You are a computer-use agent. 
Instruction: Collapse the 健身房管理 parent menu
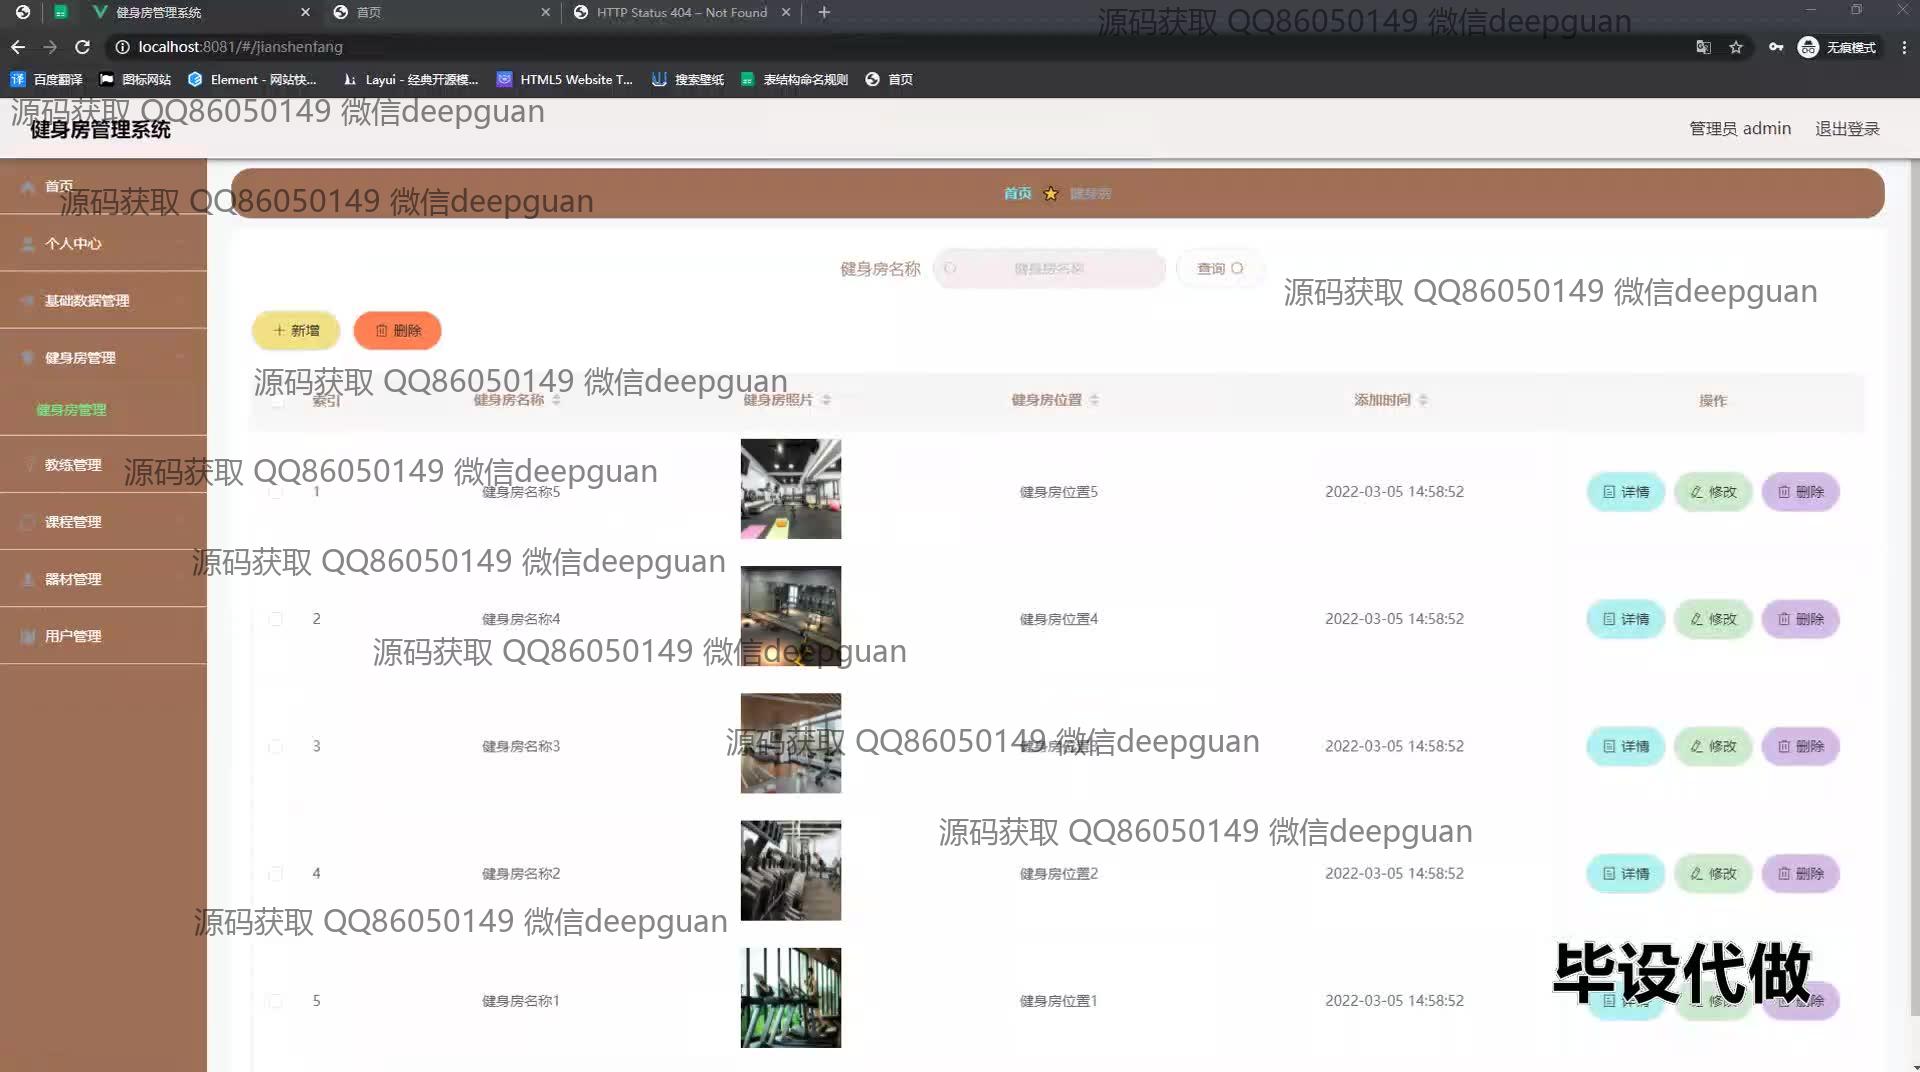pyautogui.click(x=103, y=357)
